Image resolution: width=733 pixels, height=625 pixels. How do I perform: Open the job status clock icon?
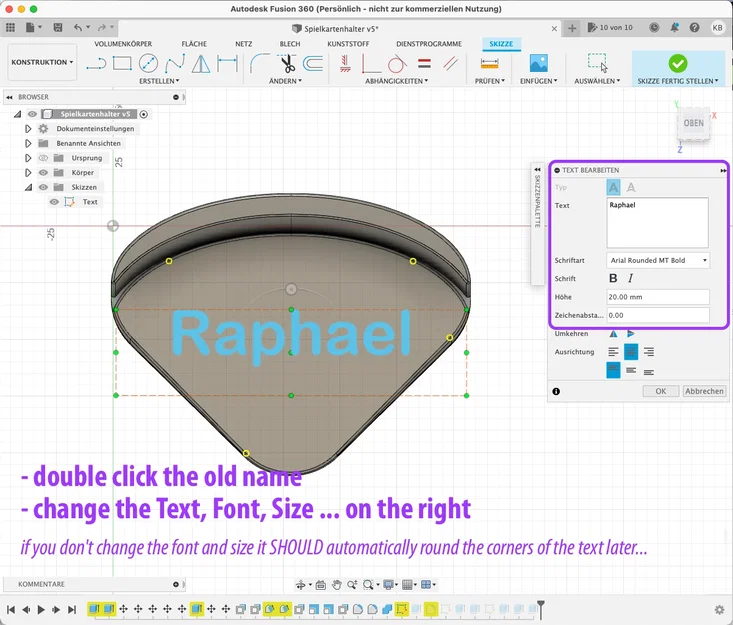click(x=654, y=28)
